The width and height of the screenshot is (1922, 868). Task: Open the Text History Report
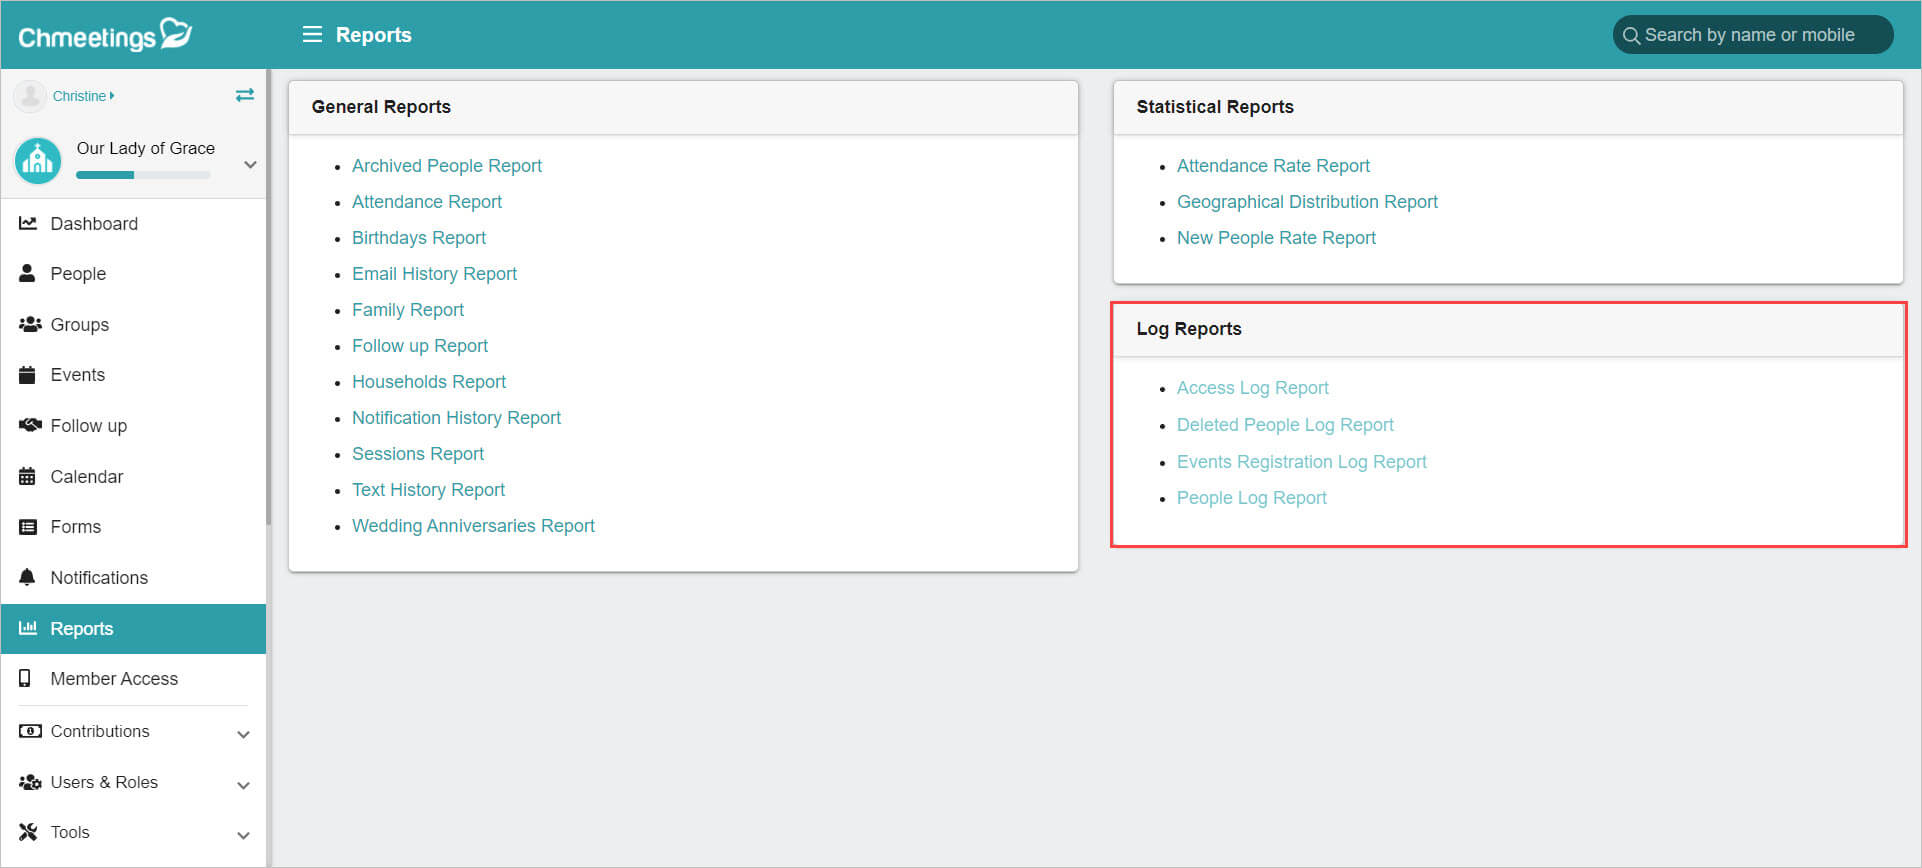click(x=428, y=490)
